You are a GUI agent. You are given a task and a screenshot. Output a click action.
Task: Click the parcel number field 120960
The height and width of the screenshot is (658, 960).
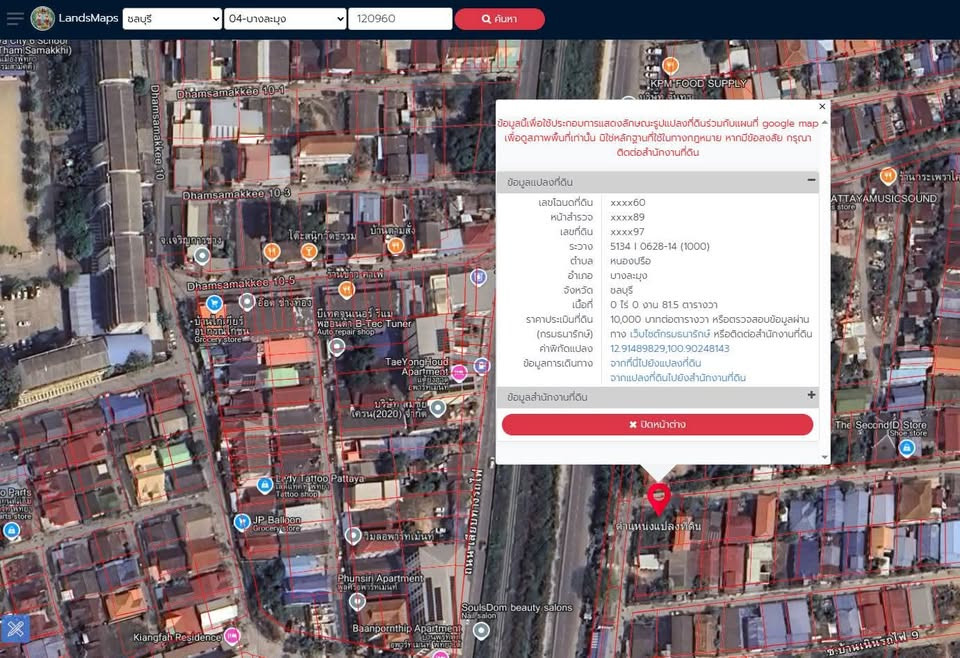[400, 18]
